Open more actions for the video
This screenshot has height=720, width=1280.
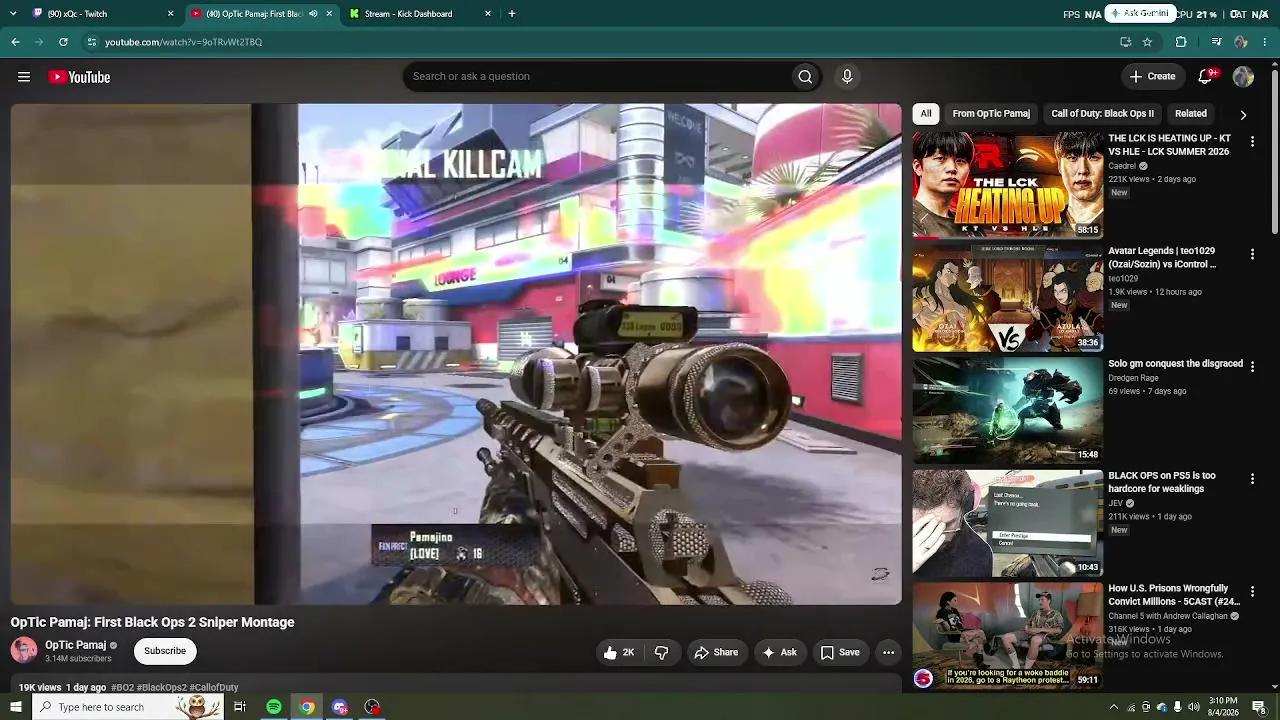pyautogui.click(x=888, y=653)
